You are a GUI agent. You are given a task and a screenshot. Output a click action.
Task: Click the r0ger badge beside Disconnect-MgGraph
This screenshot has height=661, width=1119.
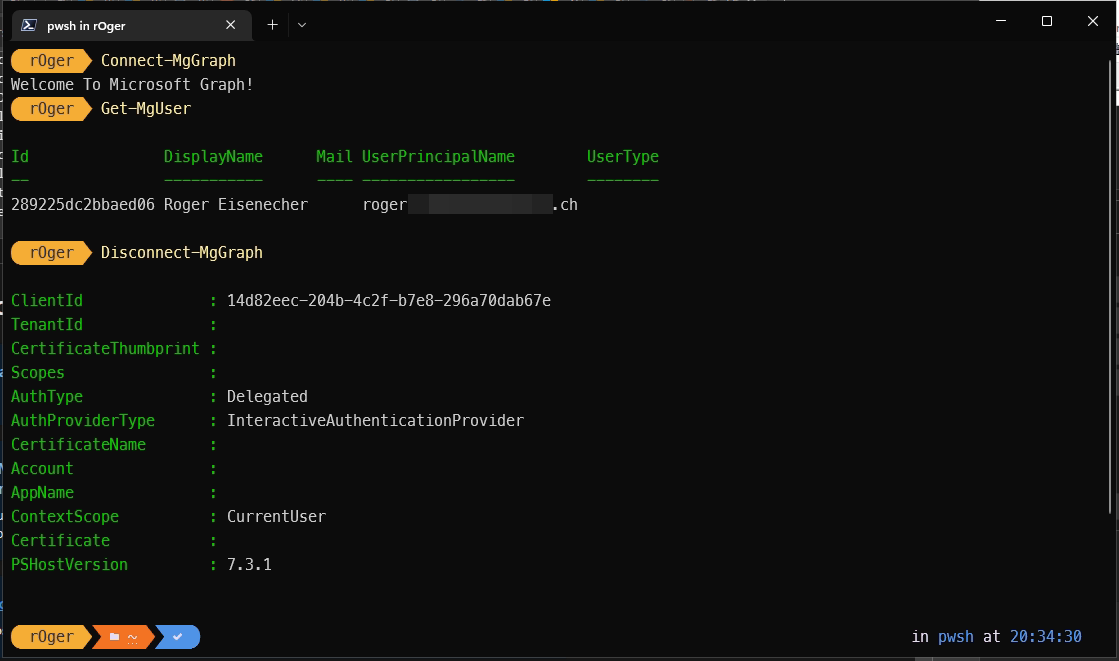(50, 252)
